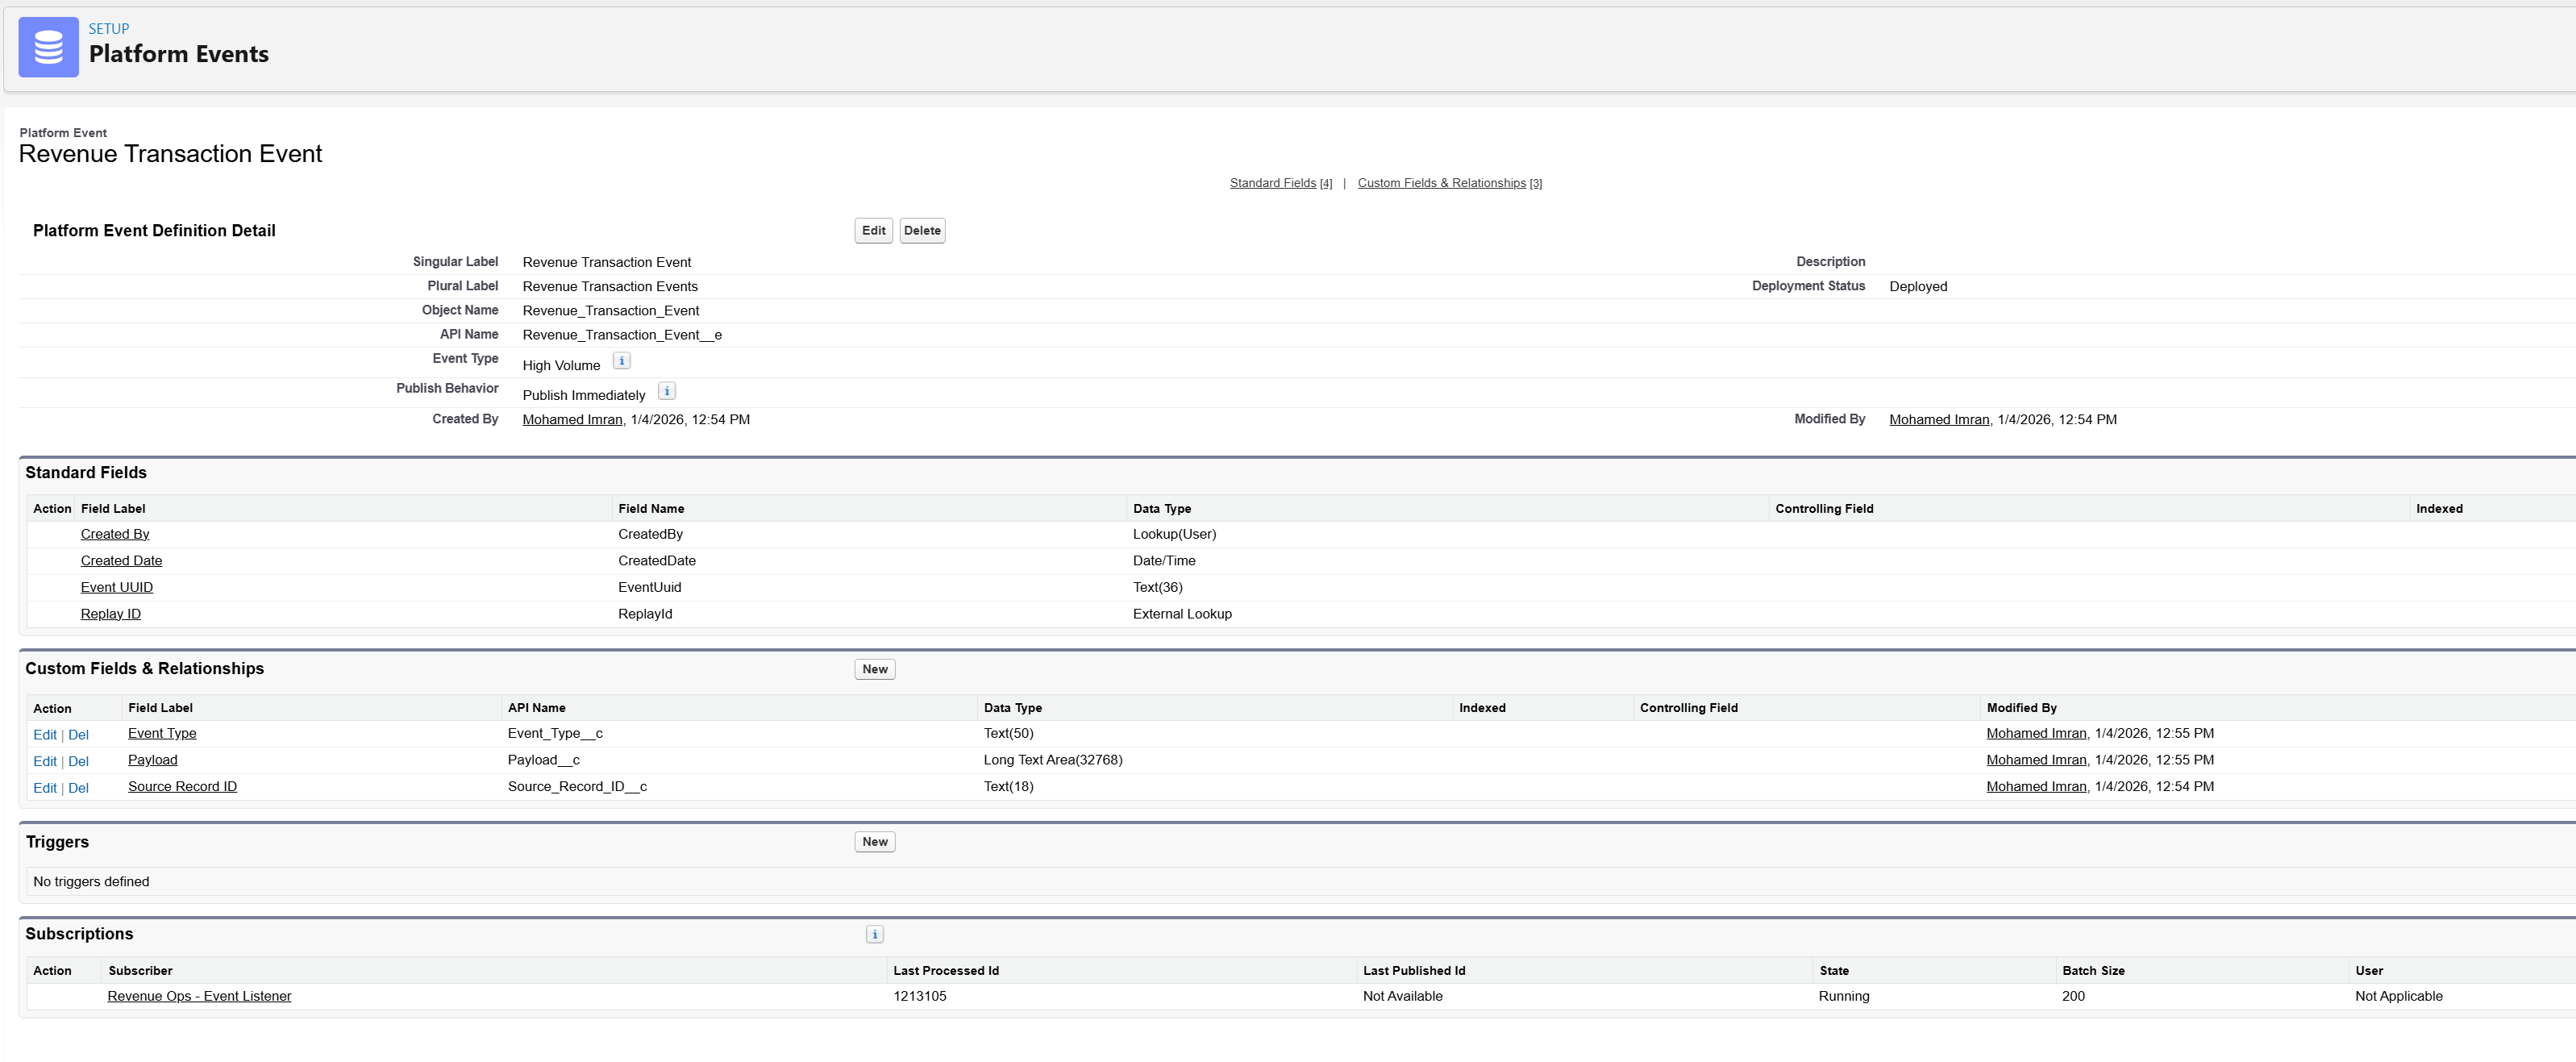Click Source_Record_ID__c API name cell
This screenshot has width=2576, height=1062.
point(577,787)
